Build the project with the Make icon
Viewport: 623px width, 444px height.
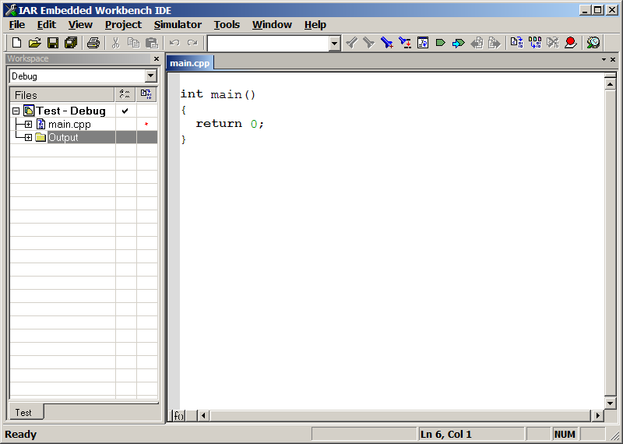click(535, 43)
